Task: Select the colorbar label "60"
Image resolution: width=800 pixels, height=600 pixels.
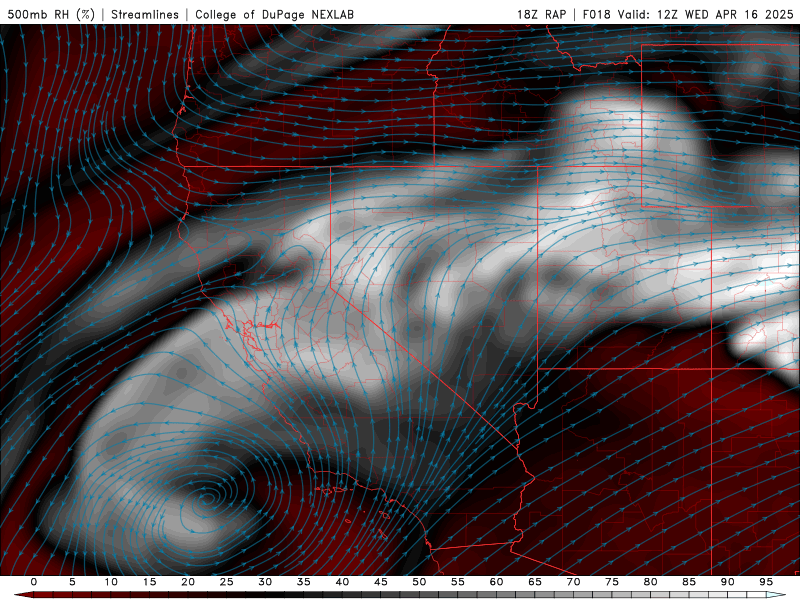Action: click(496, 582)
